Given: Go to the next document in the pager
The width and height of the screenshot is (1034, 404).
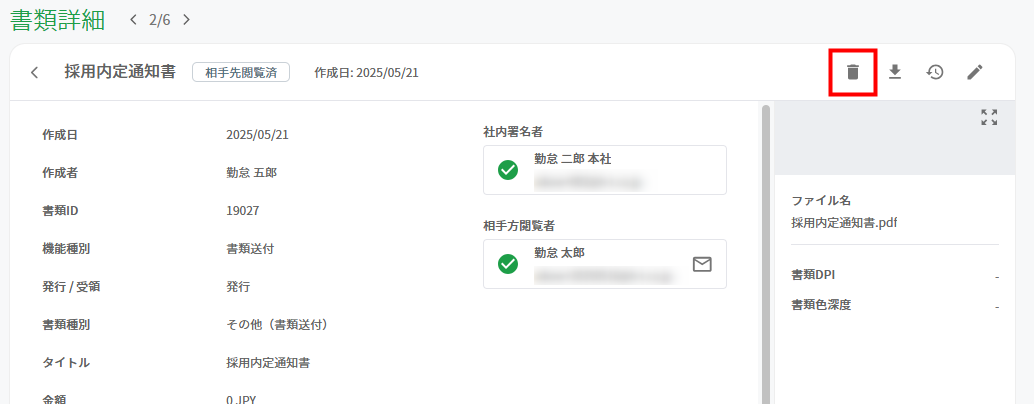Looking at the screenshot, I should 187,20.
